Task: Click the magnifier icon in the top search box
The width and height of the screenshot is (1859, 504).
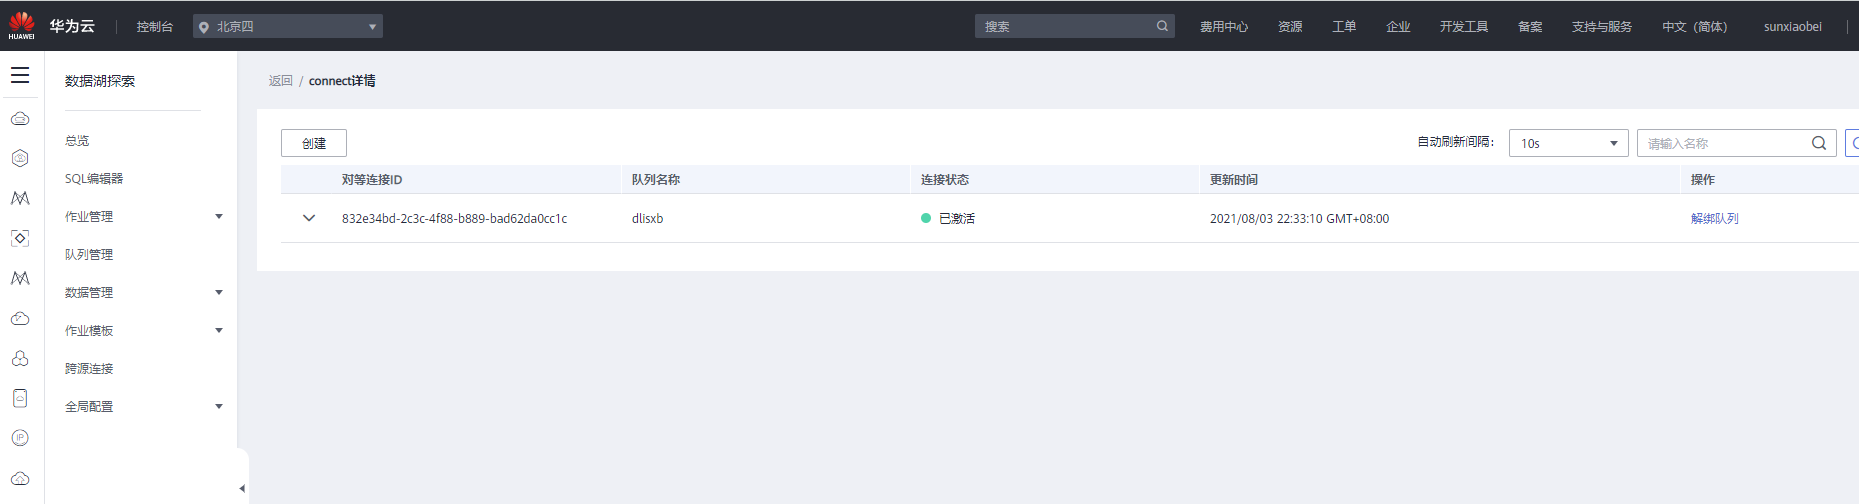Action: point(1162,26)
